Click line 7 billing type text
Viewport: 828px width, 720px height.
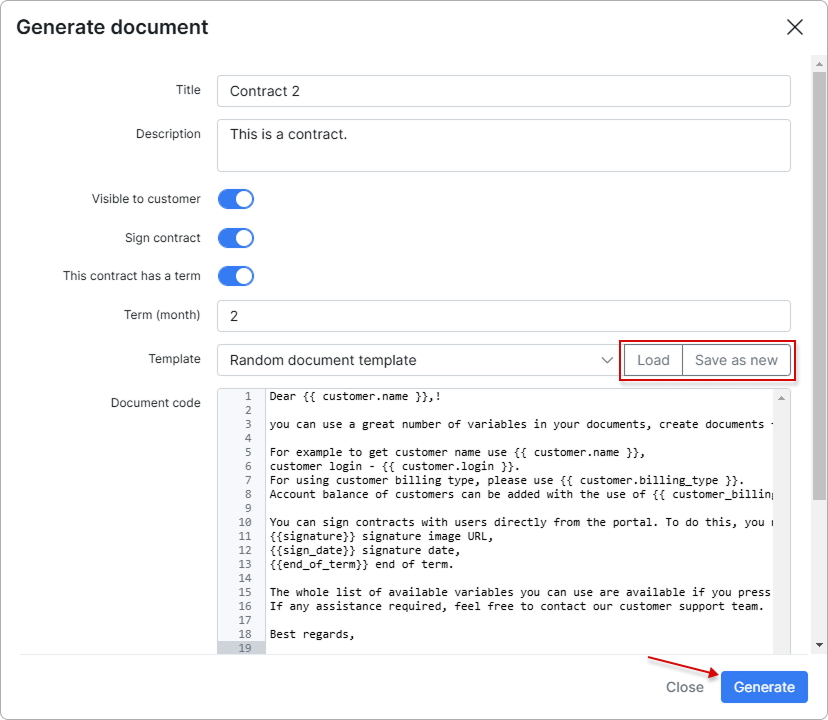coord(506,480)
